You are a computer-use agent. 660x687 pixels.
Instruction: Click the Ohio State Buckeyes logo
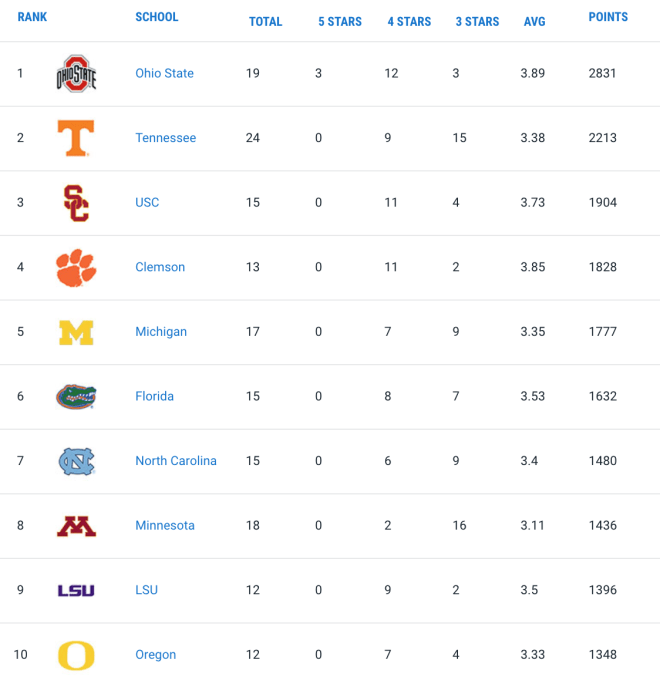coord(76,74)
